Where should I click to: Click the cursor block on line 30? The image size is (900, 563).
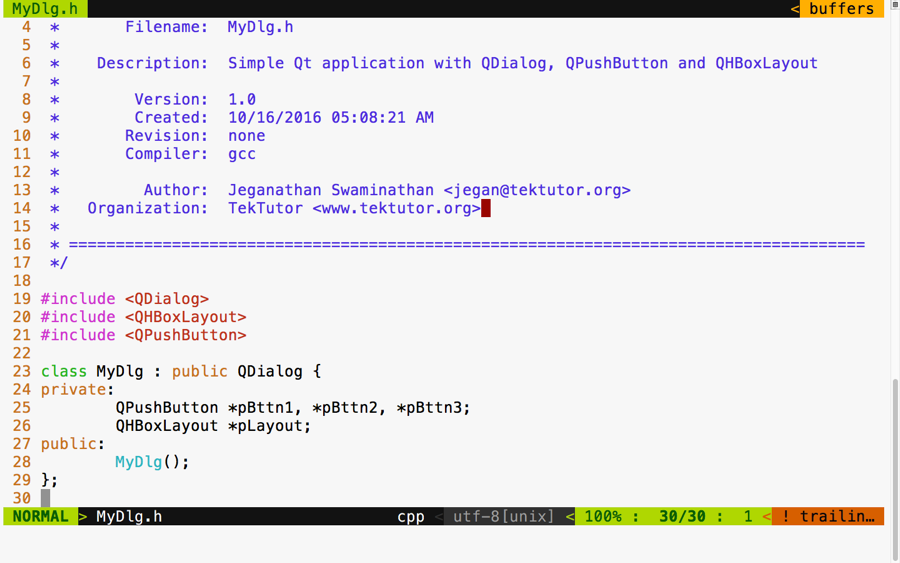45,498
